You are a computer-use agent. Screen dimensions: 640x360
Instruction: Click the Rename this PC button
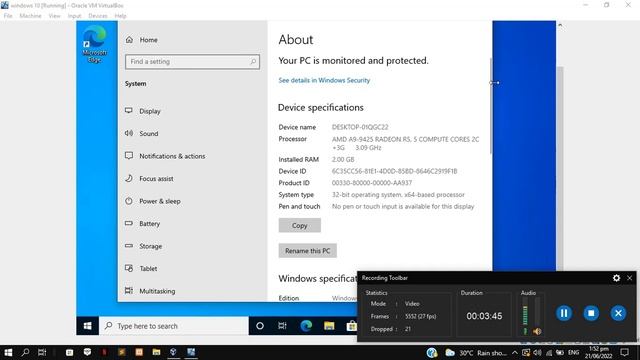click(308, 251)
